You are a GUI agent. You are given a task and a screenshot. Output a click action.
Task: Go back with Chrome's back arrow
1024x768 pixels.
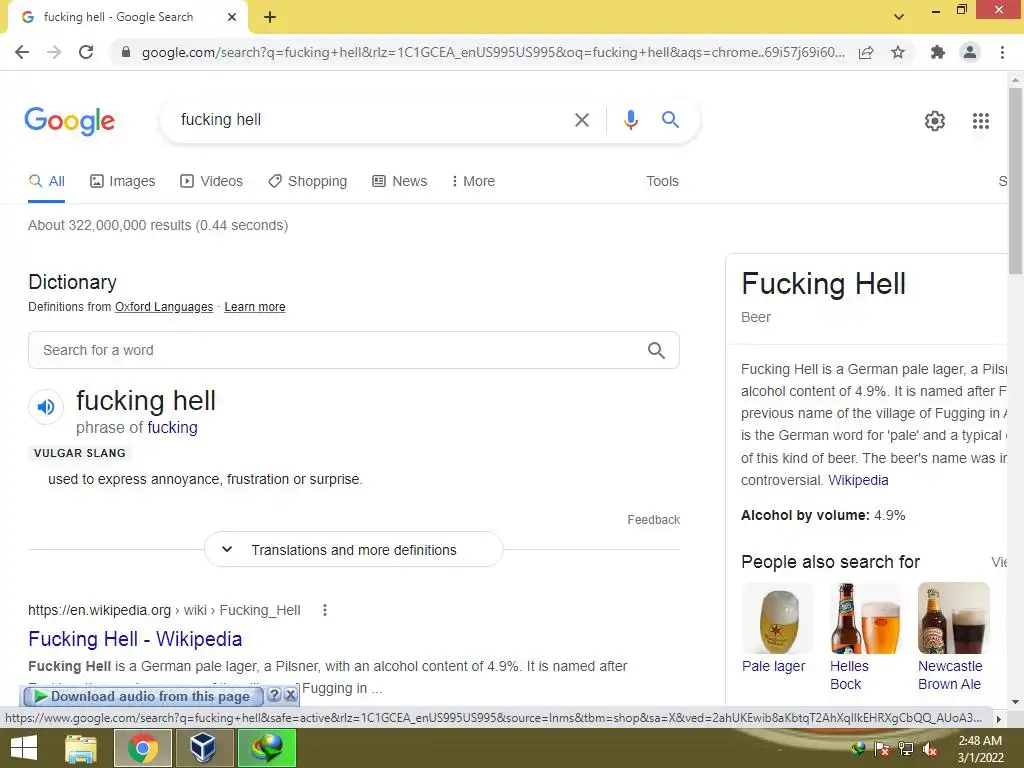[x=22, y=52]
